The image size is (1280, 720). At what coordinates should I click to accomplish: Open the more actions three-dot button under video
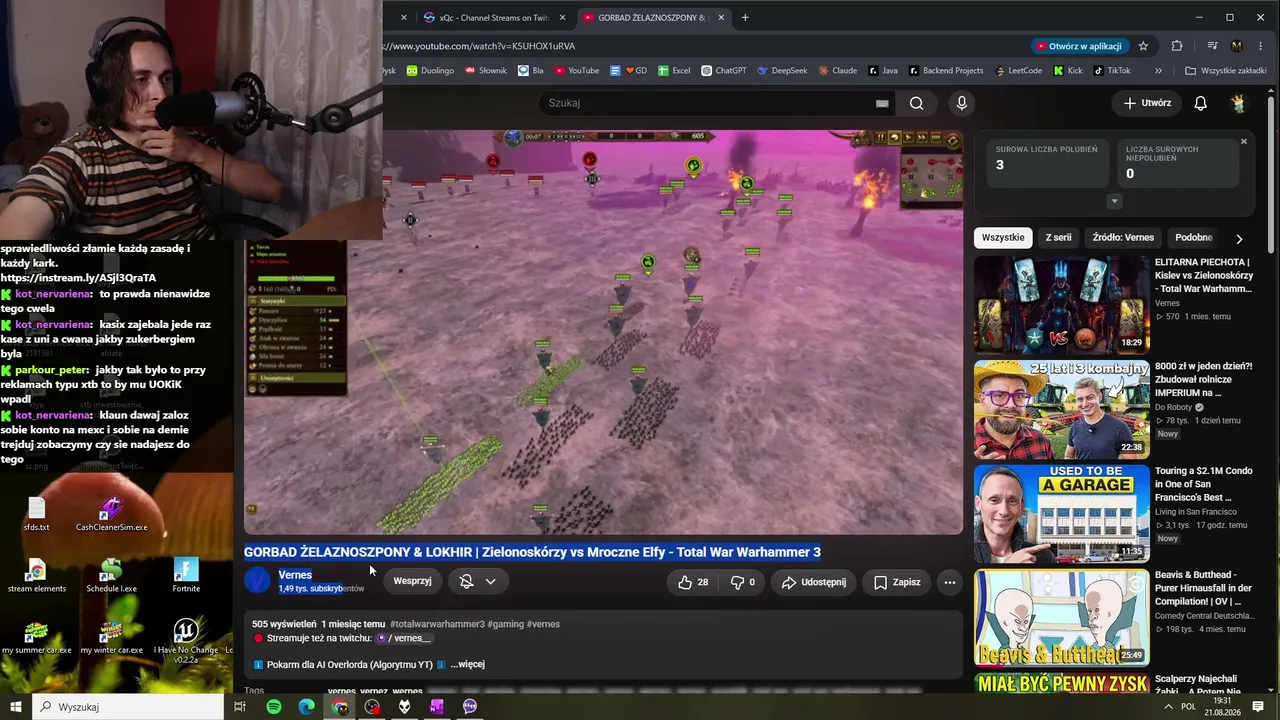tap(950, 582)
